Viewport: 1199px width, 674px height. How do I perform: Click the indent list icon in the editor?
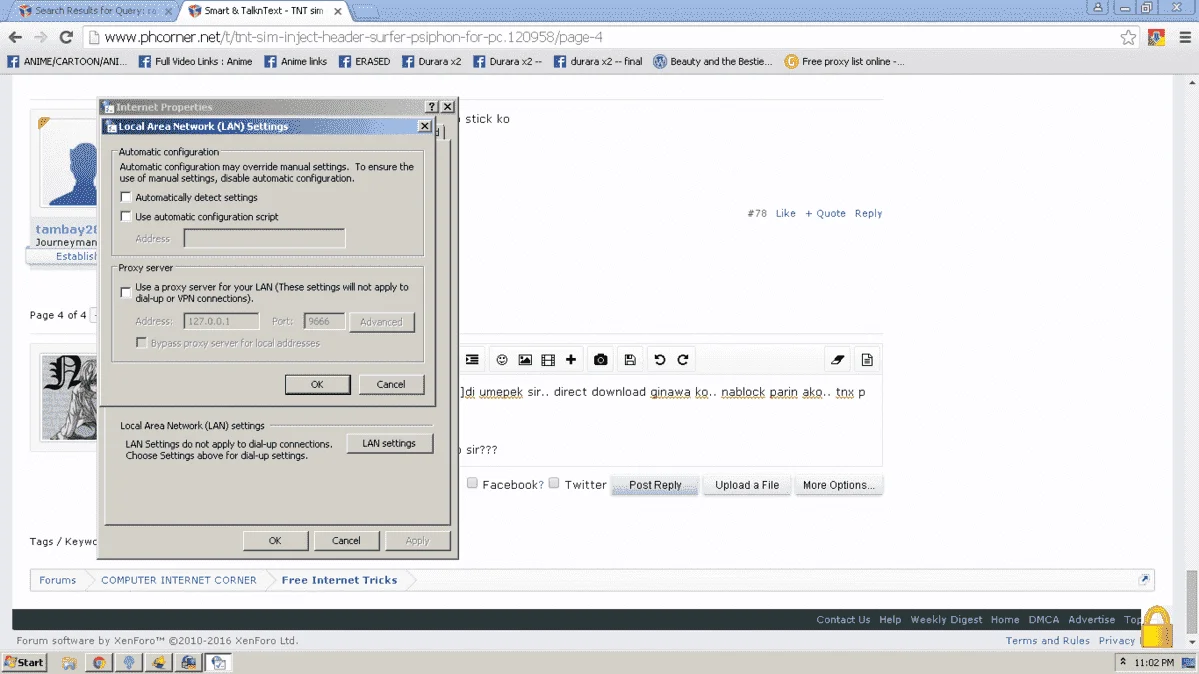(472, 360)
